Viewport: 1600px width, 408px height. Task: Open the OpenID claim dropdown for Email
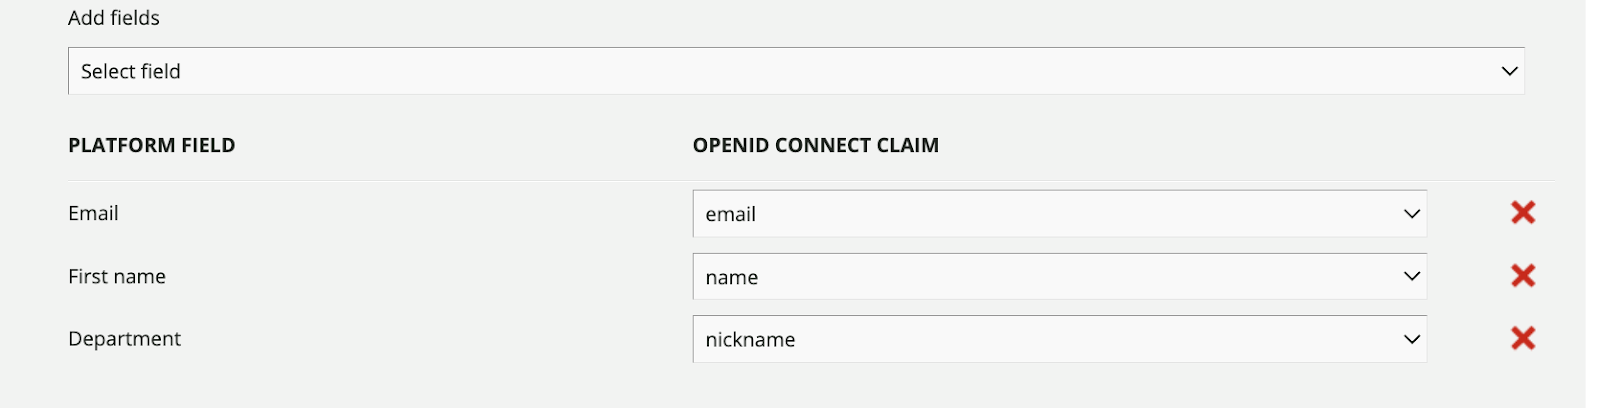1058,214
